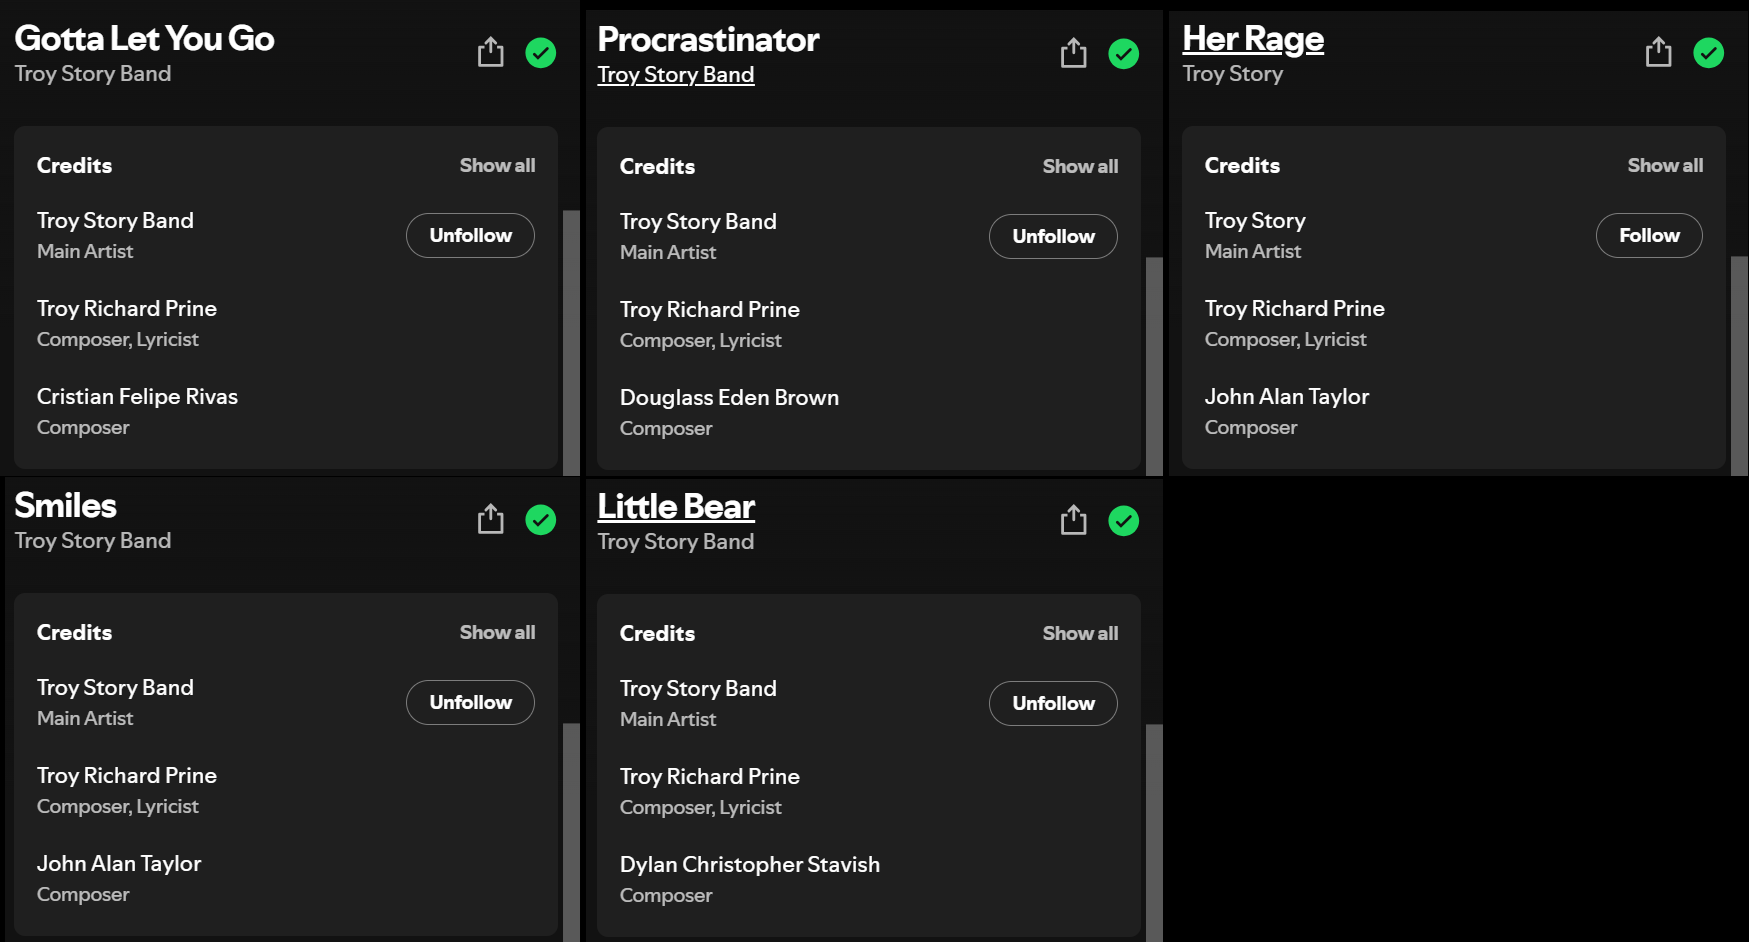Remove Gotta Let You Go from liked songs
The image size is (1749, 942).
541,52
